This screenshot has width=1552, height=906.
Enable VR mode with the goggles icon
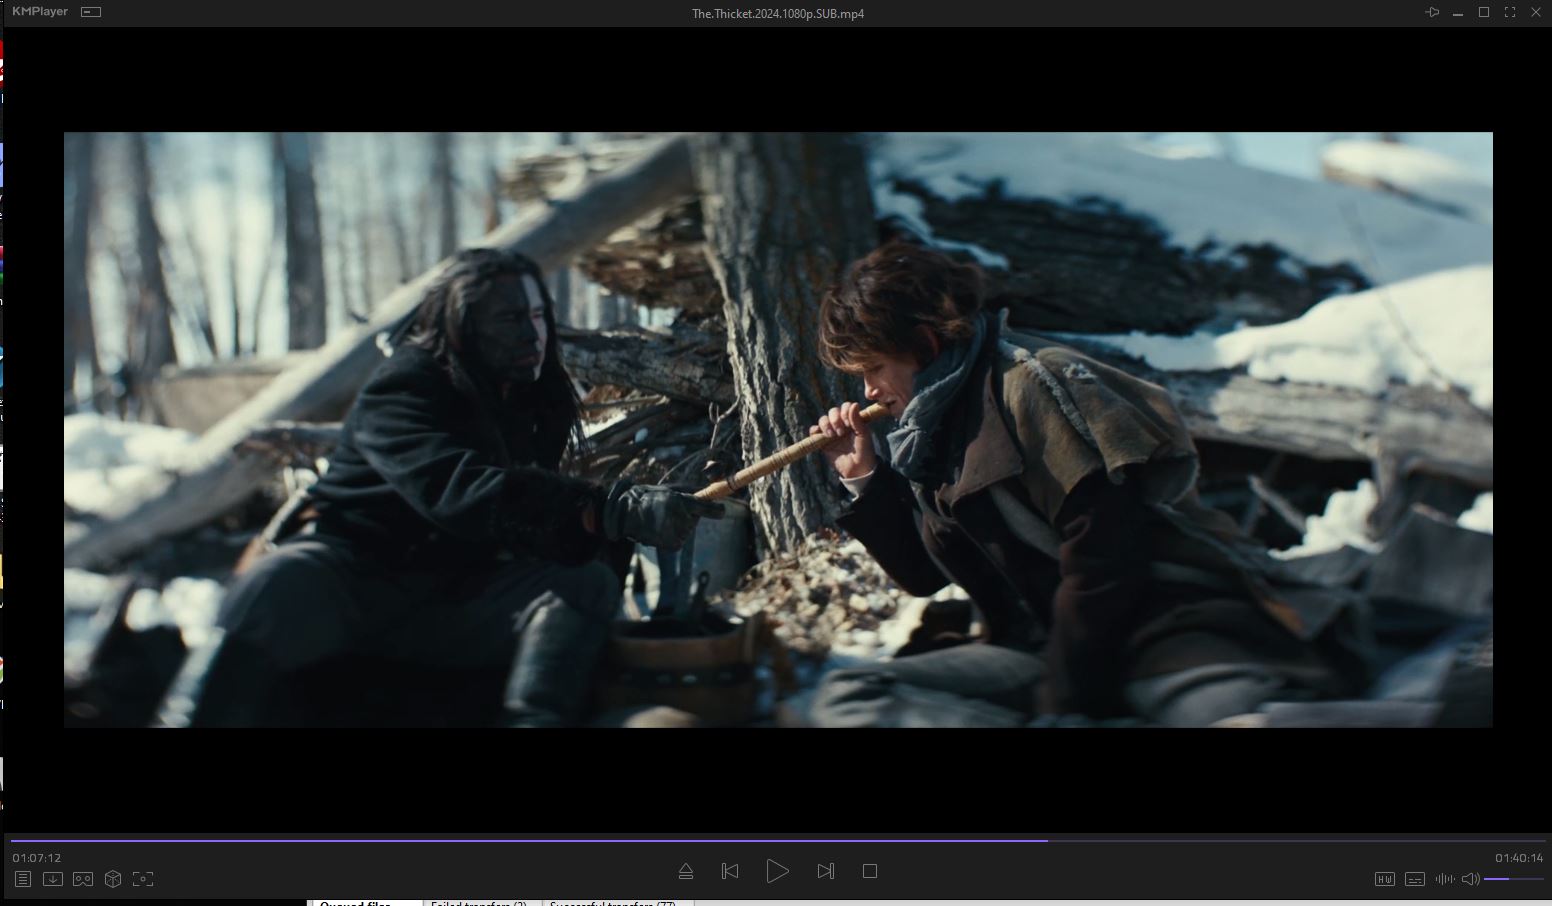(83, 879)
